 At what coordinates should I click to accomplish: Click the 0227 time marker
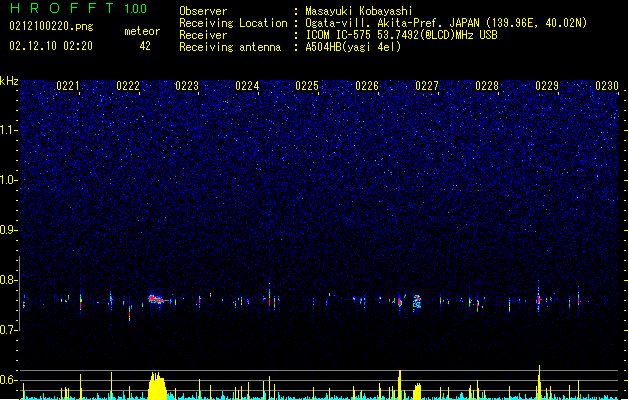427,86
